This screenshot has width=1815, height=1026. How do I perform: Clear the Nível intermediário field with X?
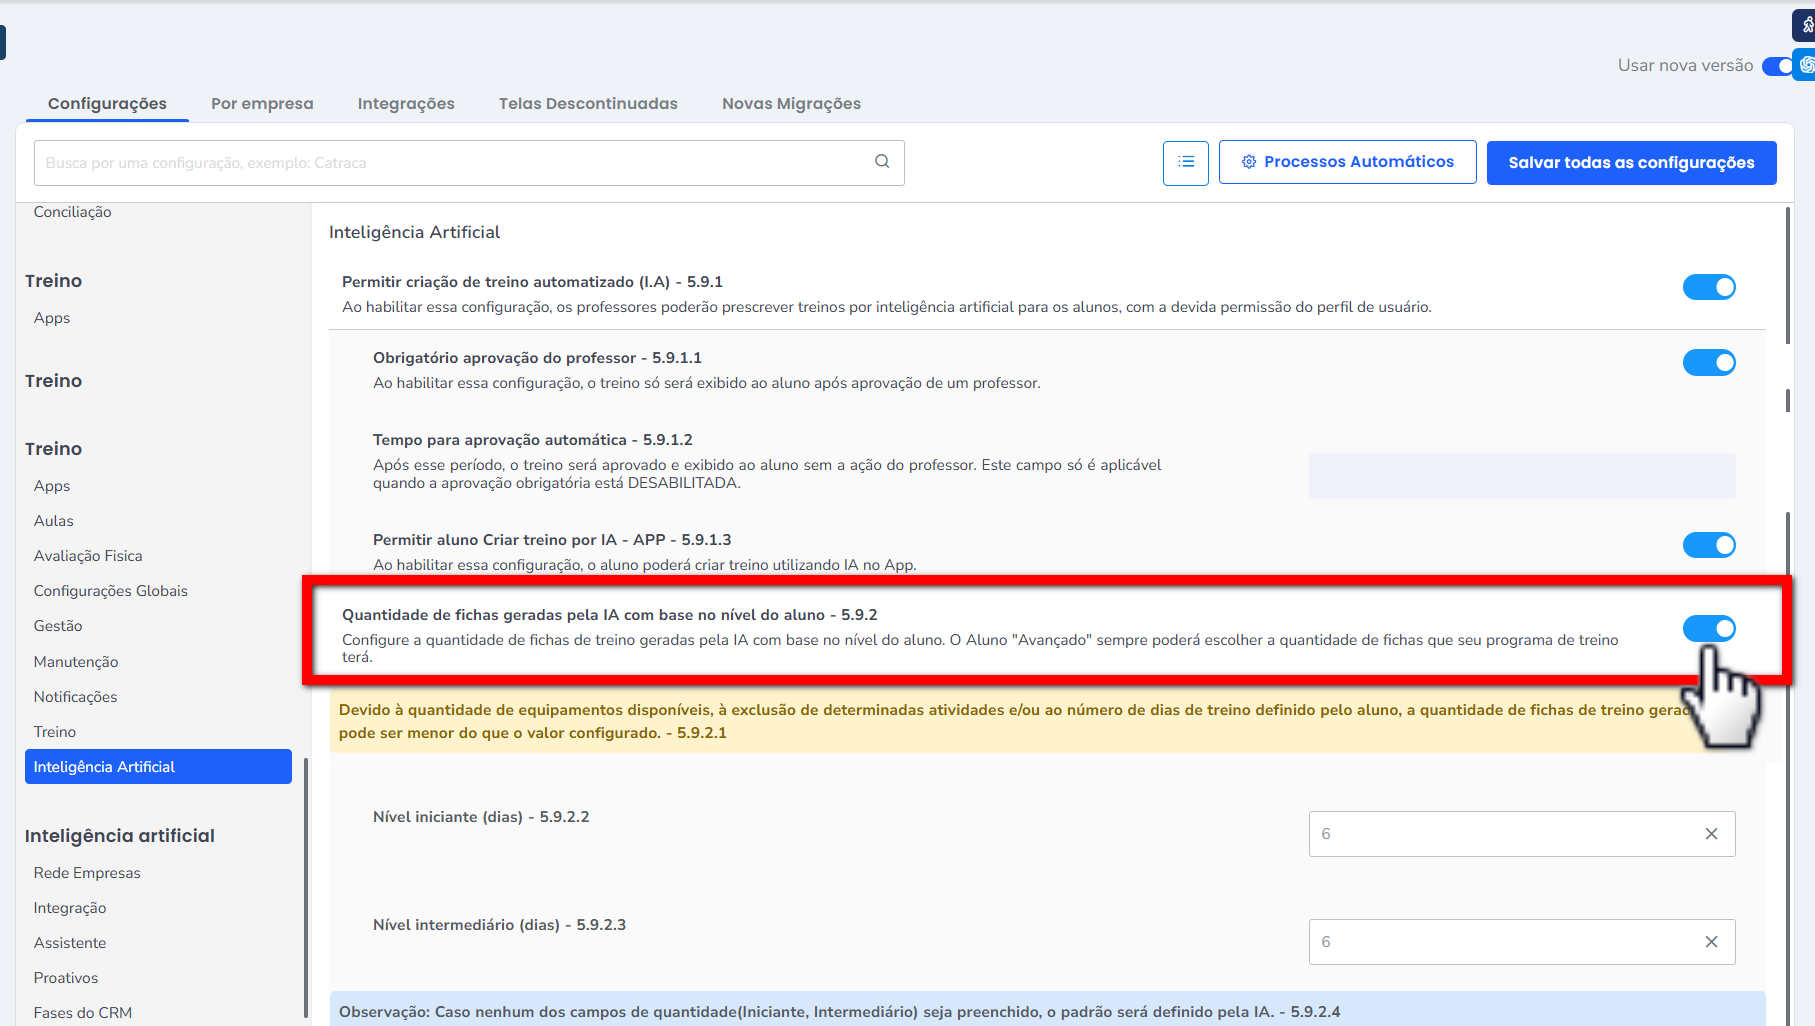point(1711,942)
